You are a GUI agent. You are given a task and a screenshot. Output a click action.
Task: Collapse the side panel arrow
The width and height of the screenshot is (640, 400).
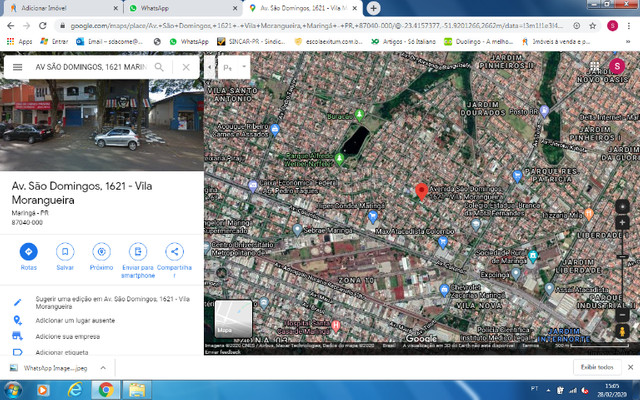(209, 67)
